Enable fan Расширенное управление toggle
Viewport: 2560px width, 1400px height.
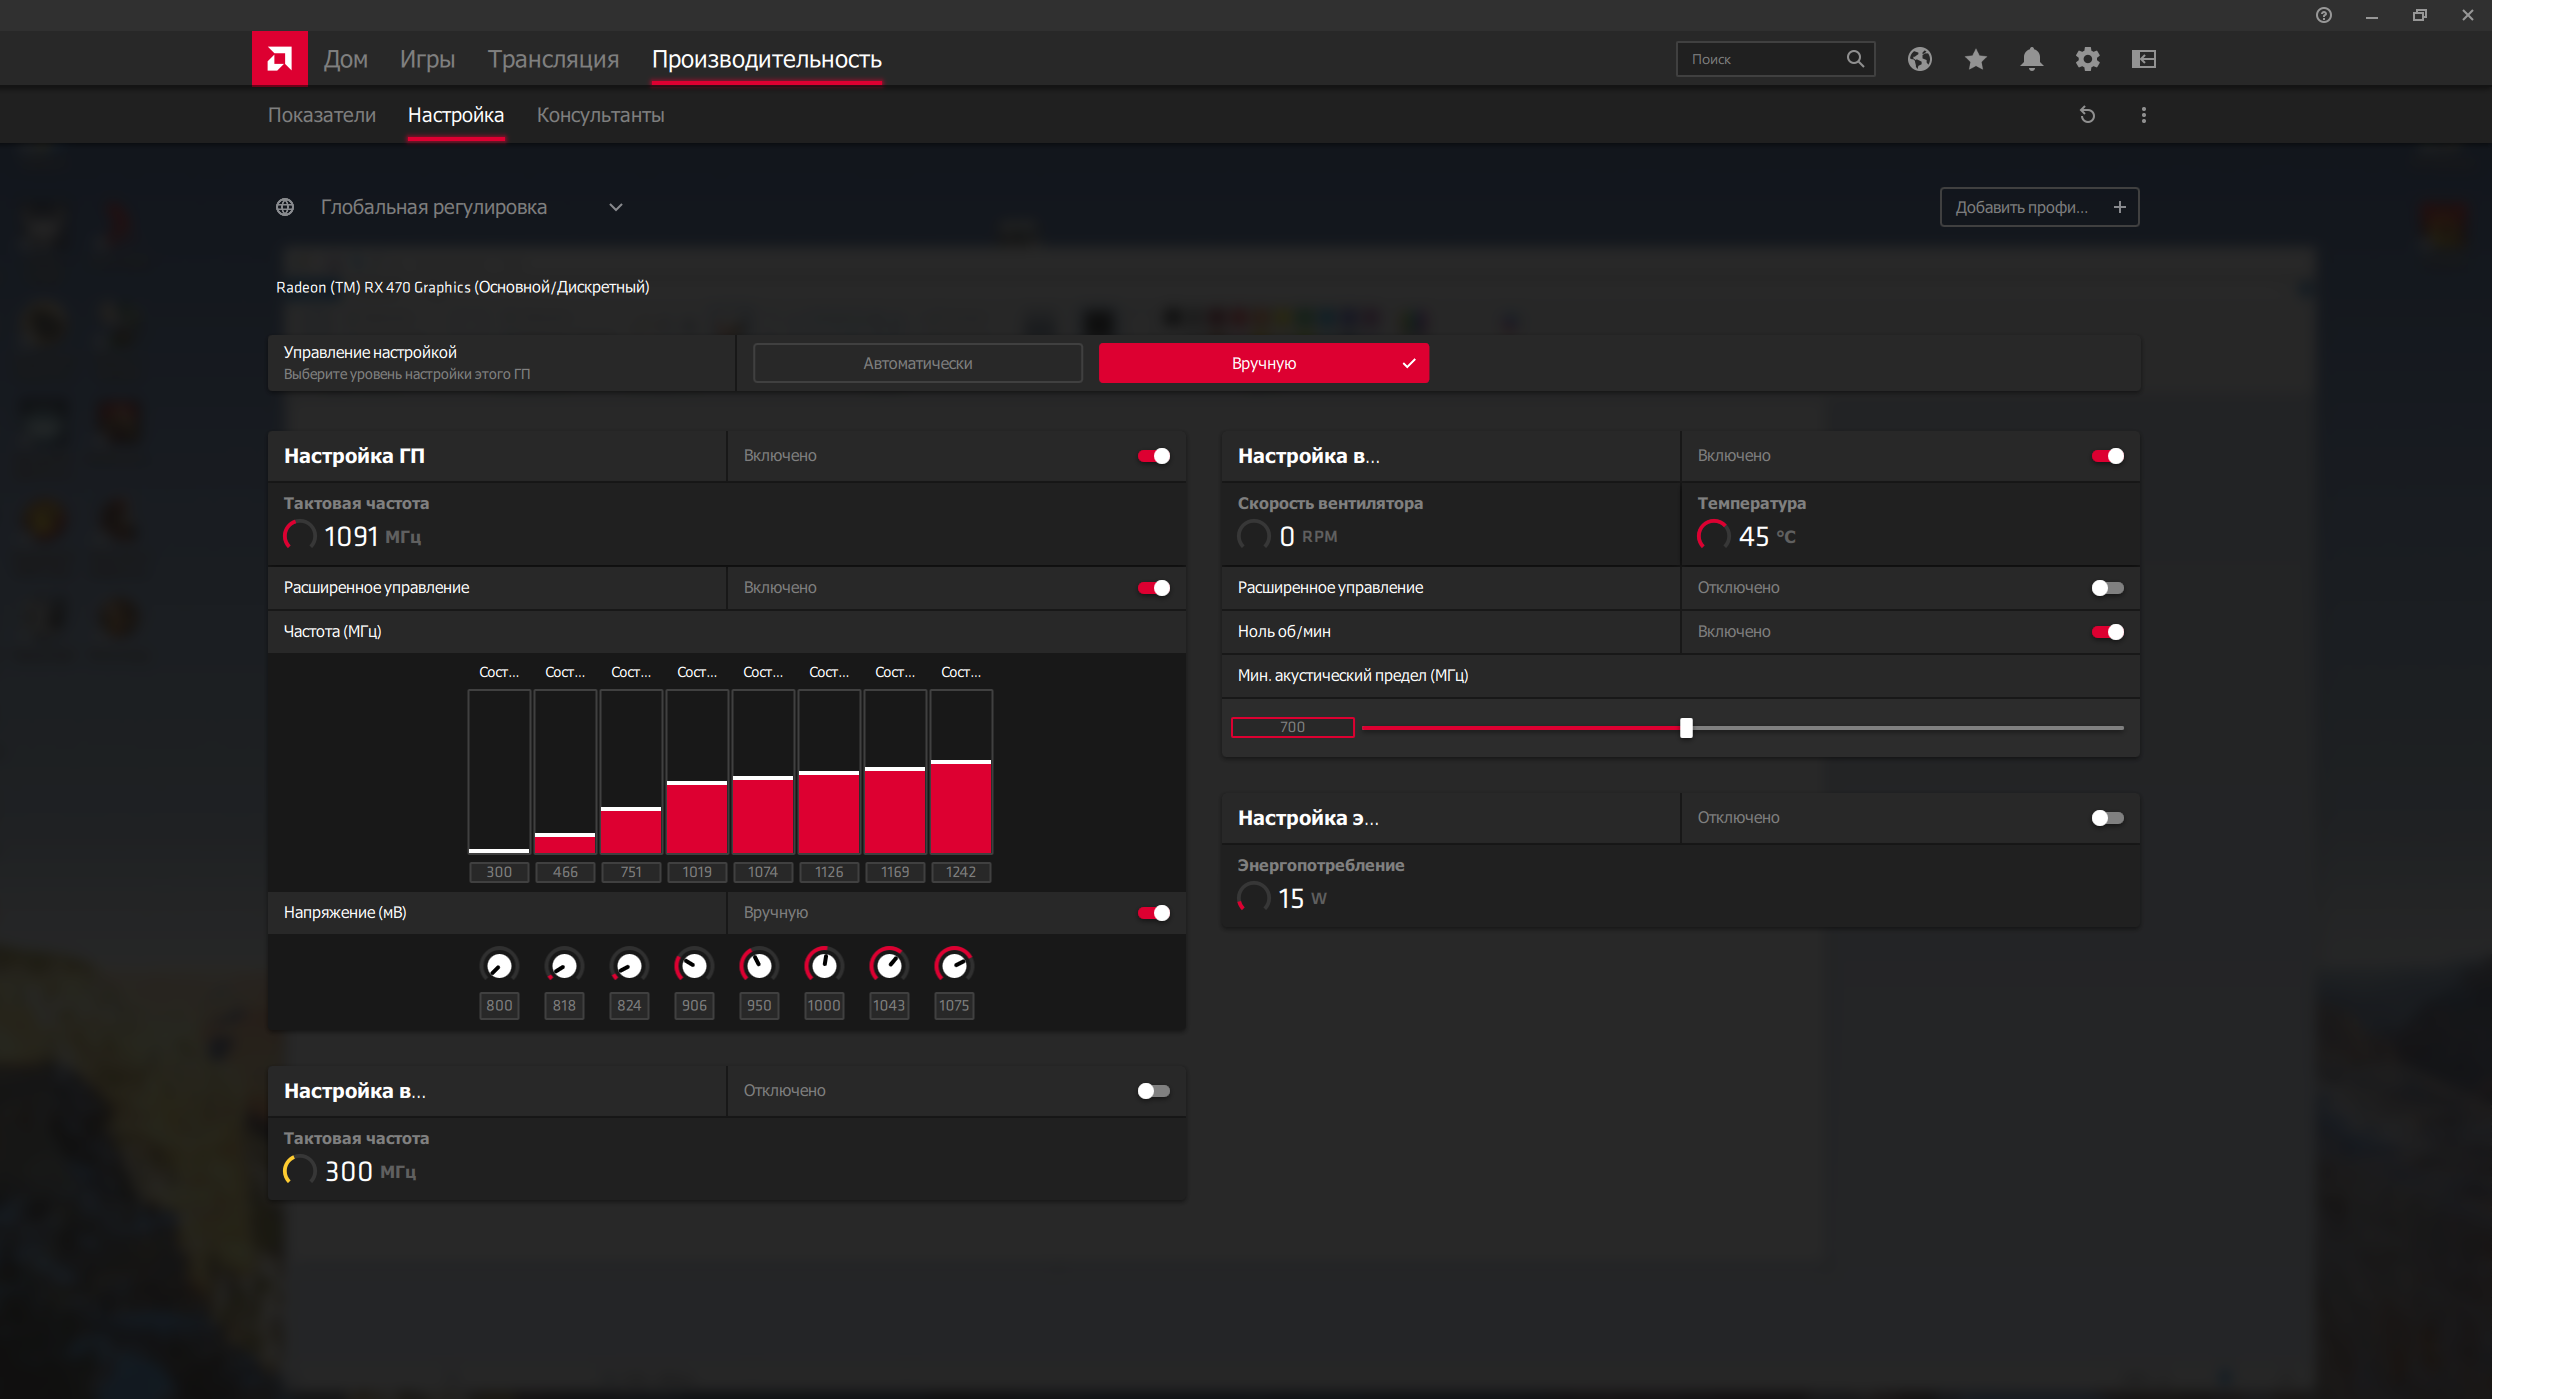click(2107, 588)
